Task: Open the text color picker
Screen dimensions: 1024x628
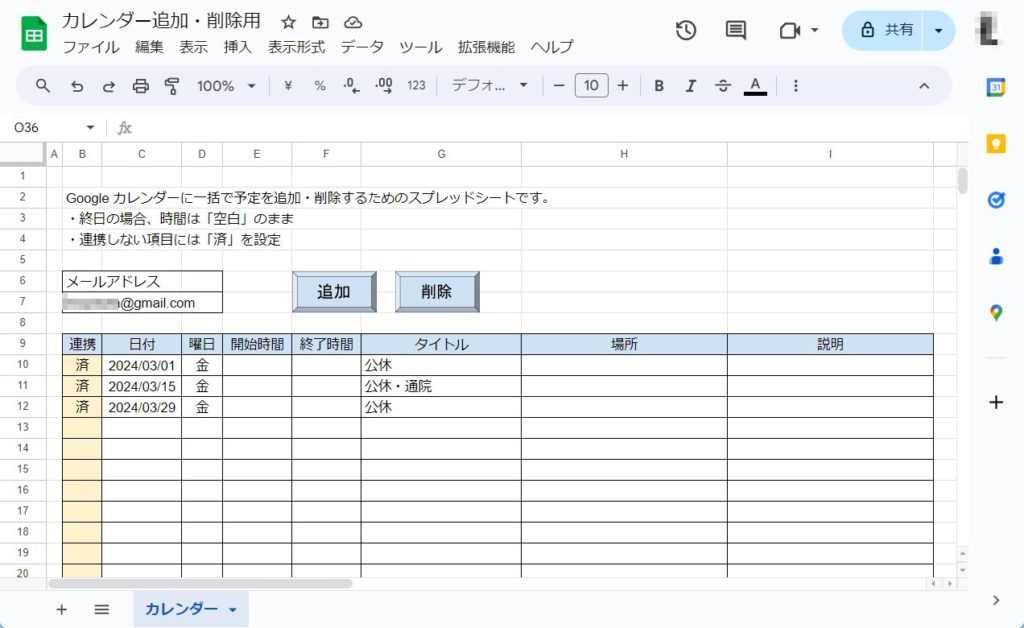Action: (x=755, y=86)
